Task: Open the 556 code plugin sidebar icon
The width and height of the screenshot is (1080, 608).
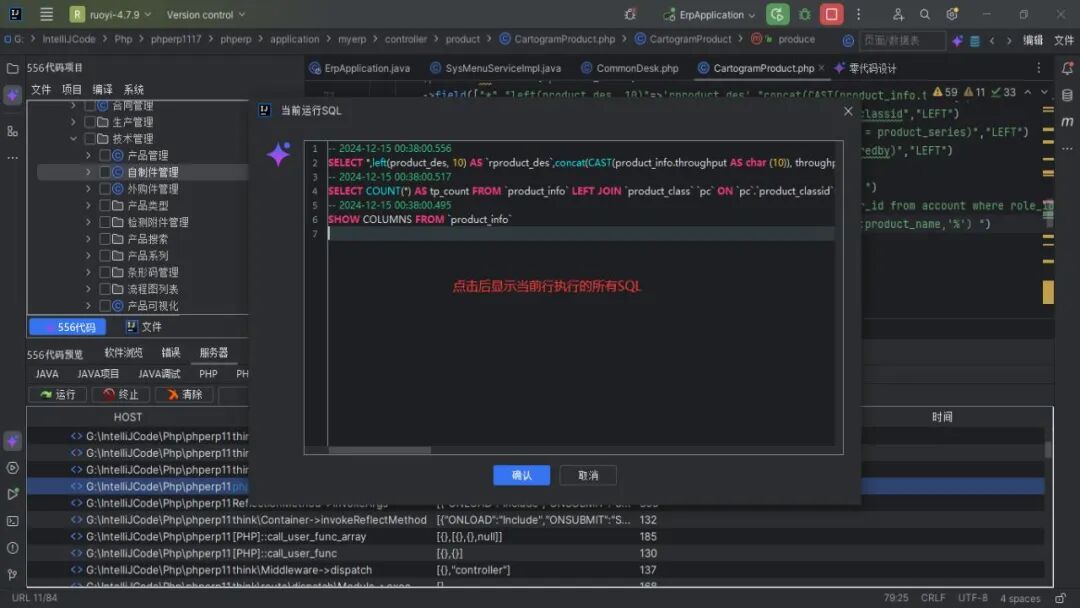Action: 12,96
